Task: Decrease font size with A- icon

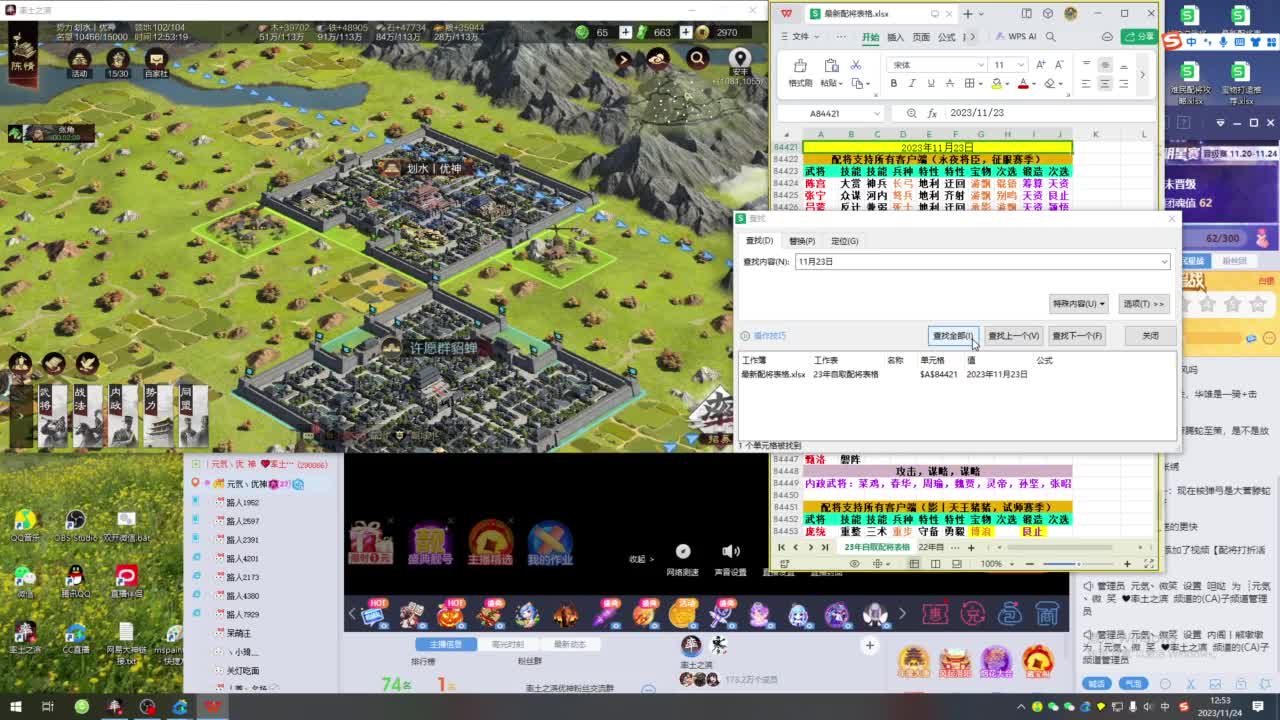Action: (x=1059, y=65)
